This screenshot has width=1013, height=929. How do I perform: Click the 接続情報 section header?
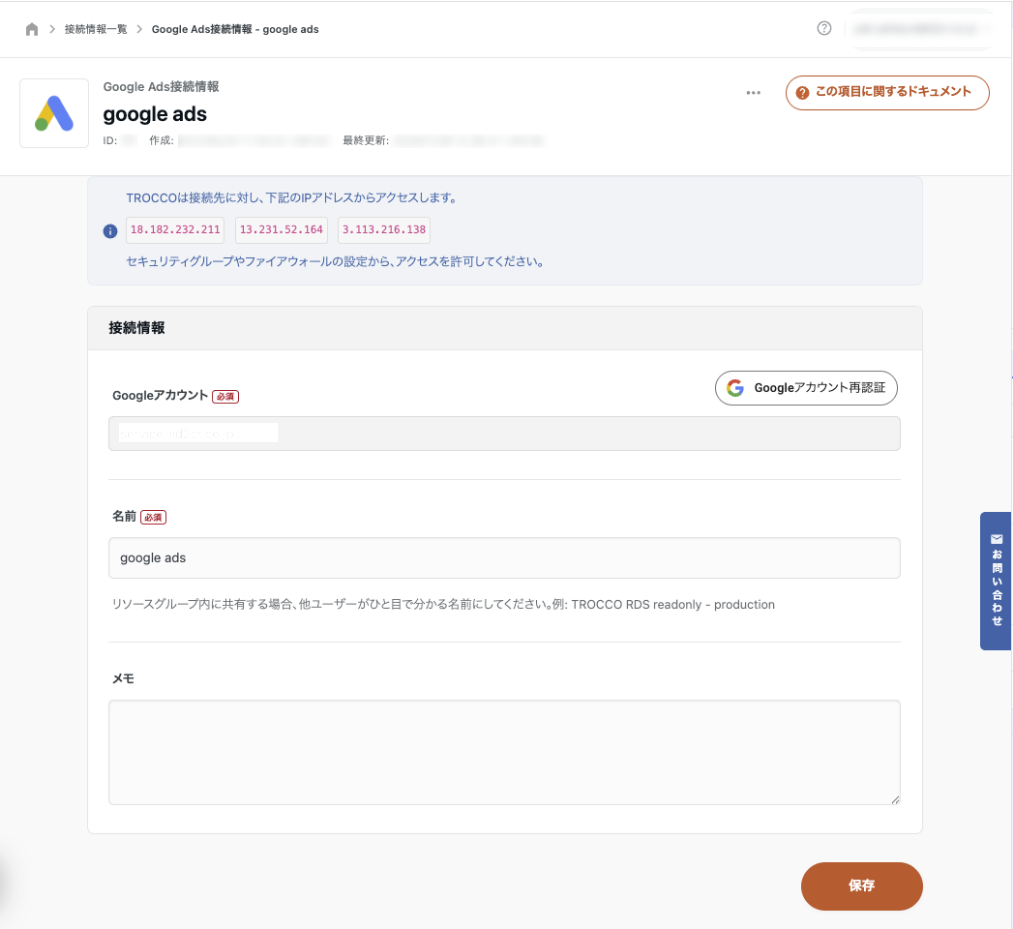coord(505,328)
